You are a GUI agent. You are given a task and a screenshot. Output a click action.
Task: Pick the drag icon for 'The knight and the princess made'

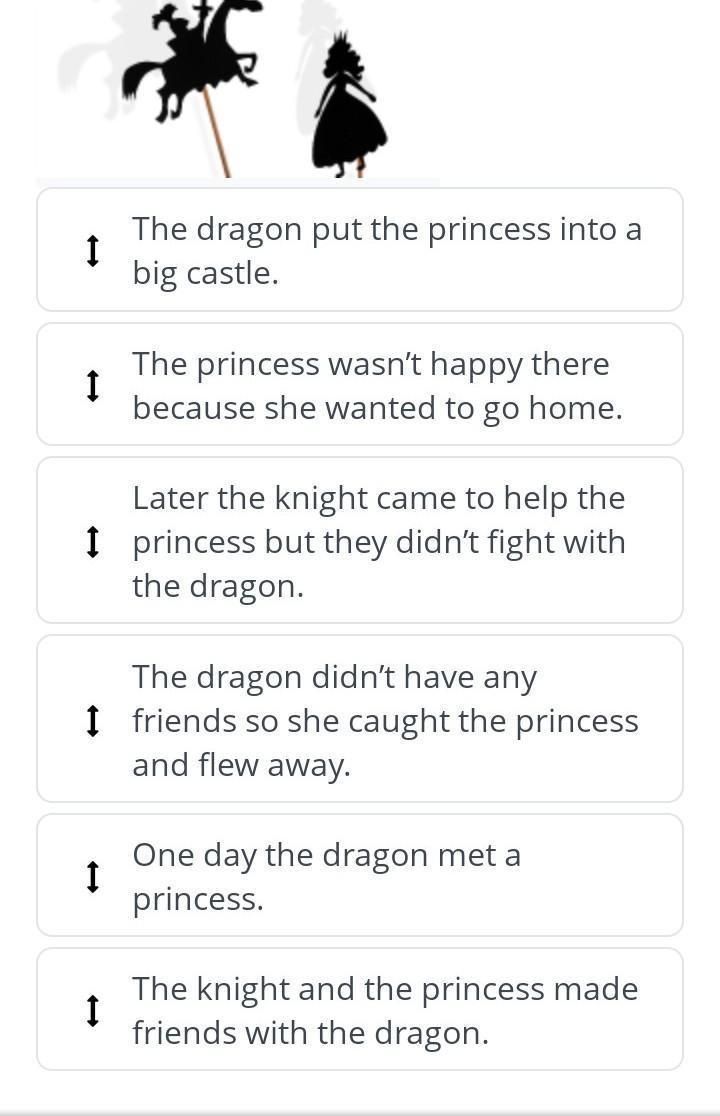click(92, 1010)
